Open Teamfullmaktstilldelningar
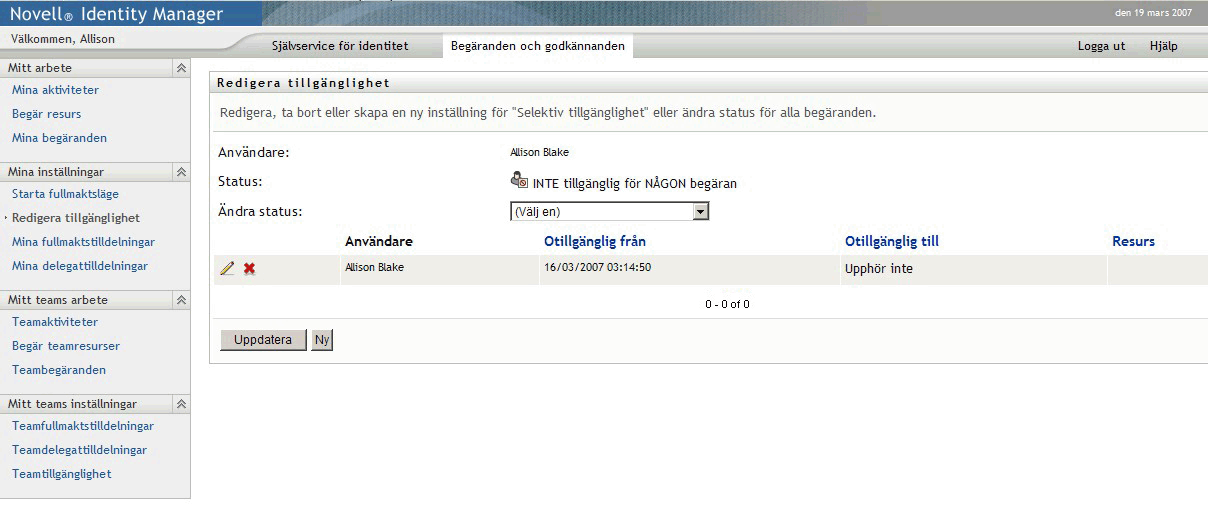 (83, 426)
